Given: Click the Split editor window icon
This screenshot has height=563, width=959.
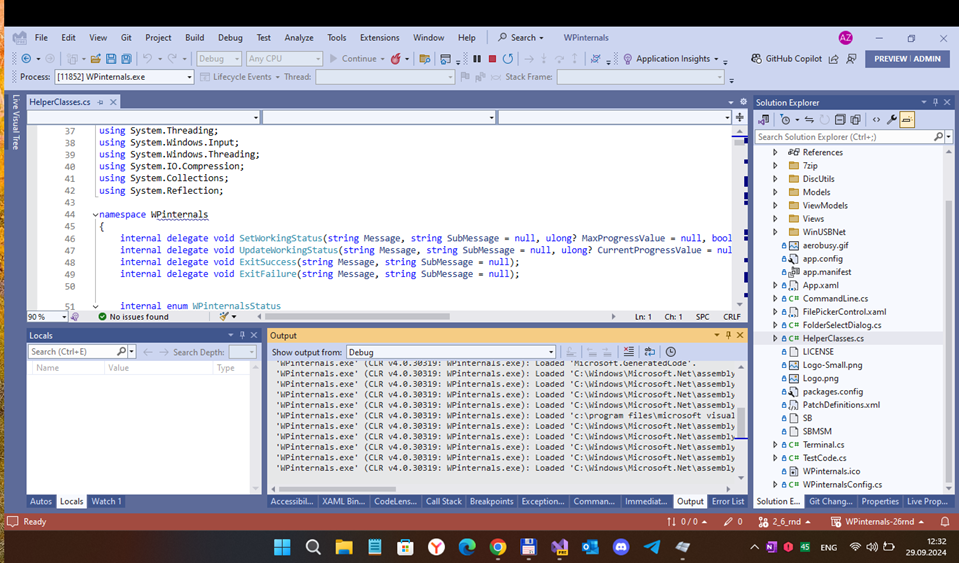Looking at the screenshot, I should pos(739,117).
